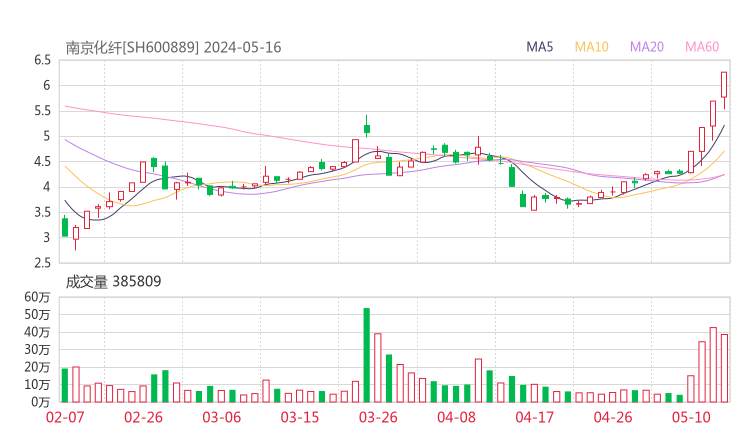Click the first green volume bar at 02-07

click(x=65, y=385)
